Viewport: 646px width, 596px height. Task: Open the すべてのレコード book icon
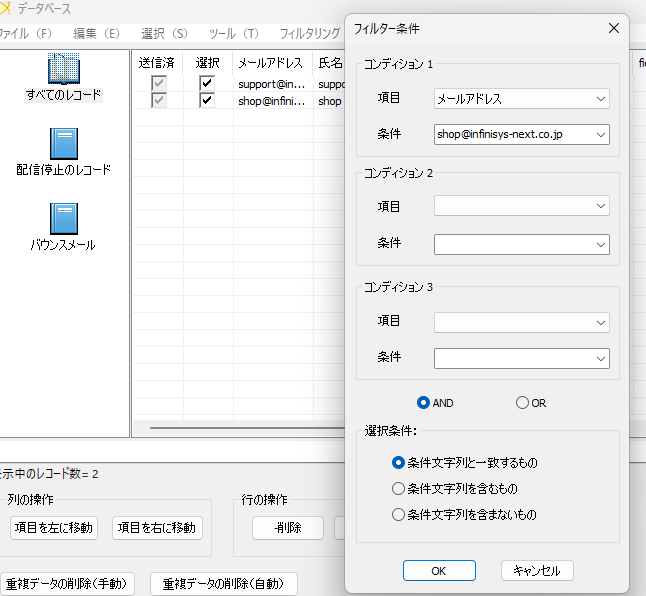pyautogui.click(x=64, y=68)
